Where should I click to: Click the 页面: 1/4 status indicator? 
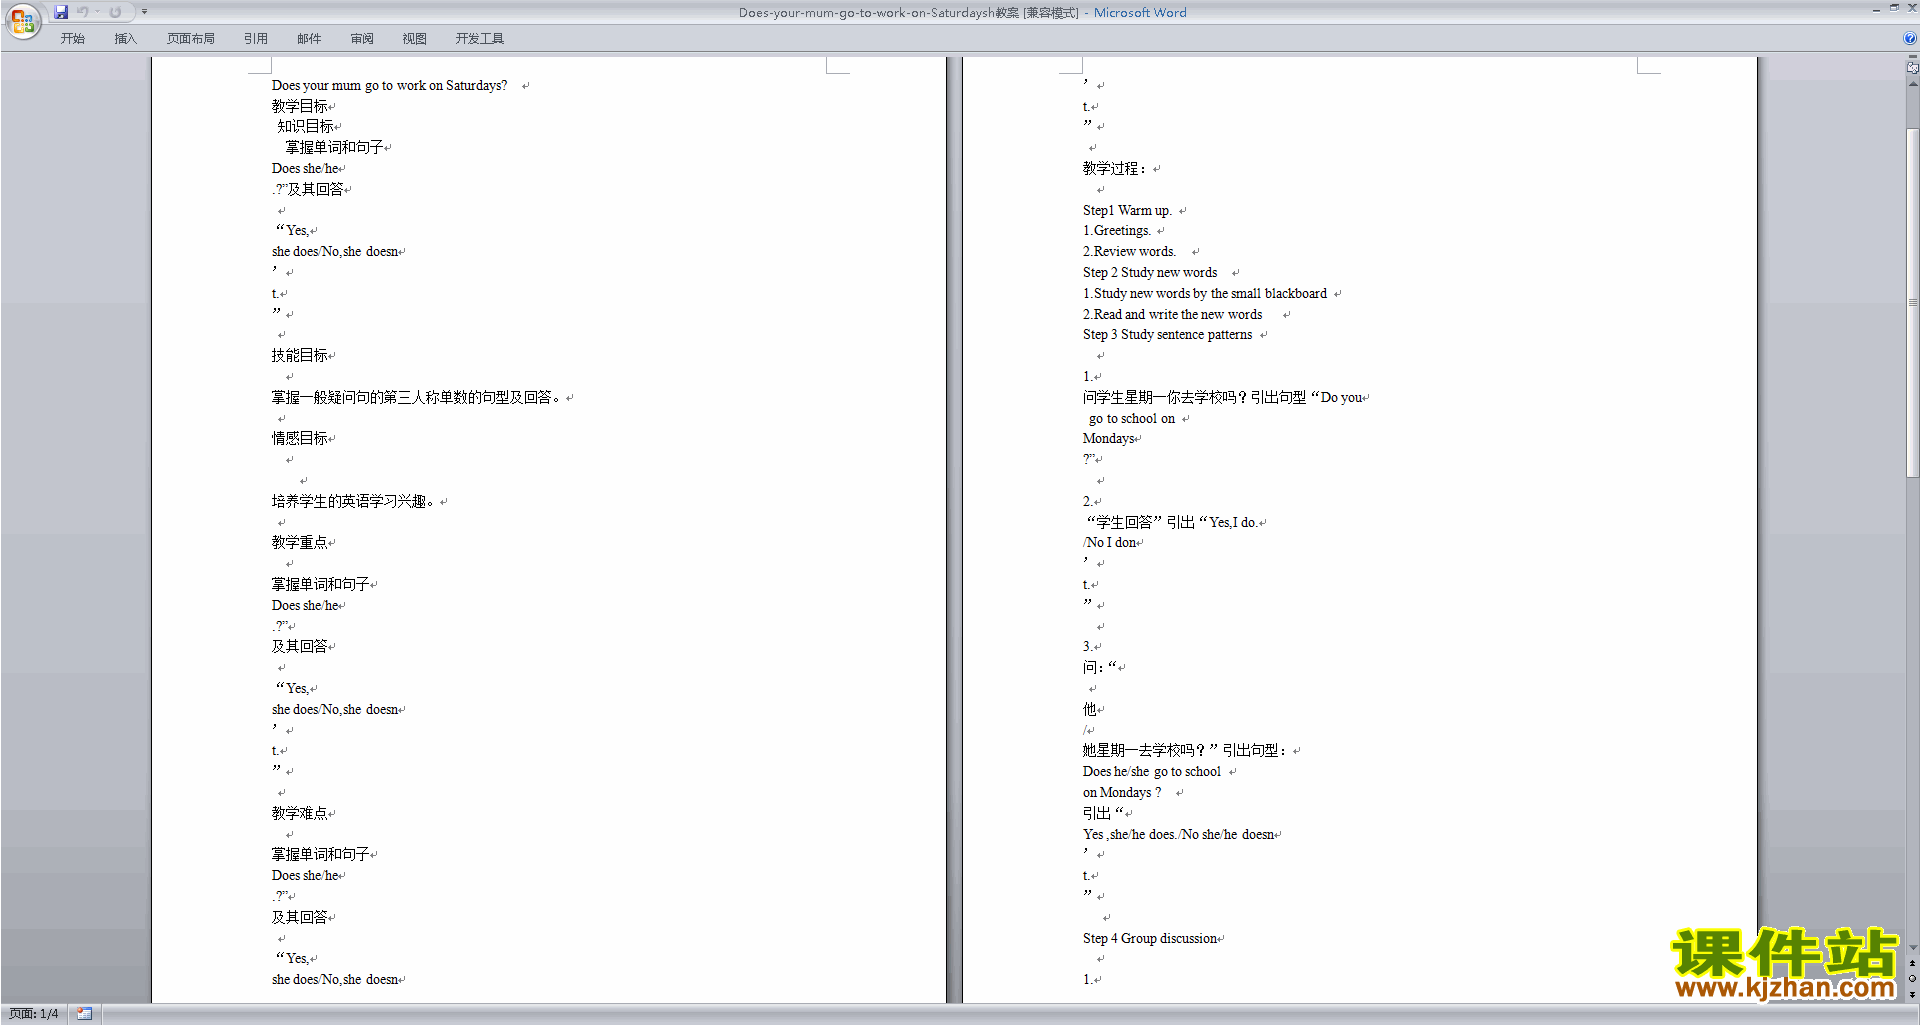[x=34, y=1014]
